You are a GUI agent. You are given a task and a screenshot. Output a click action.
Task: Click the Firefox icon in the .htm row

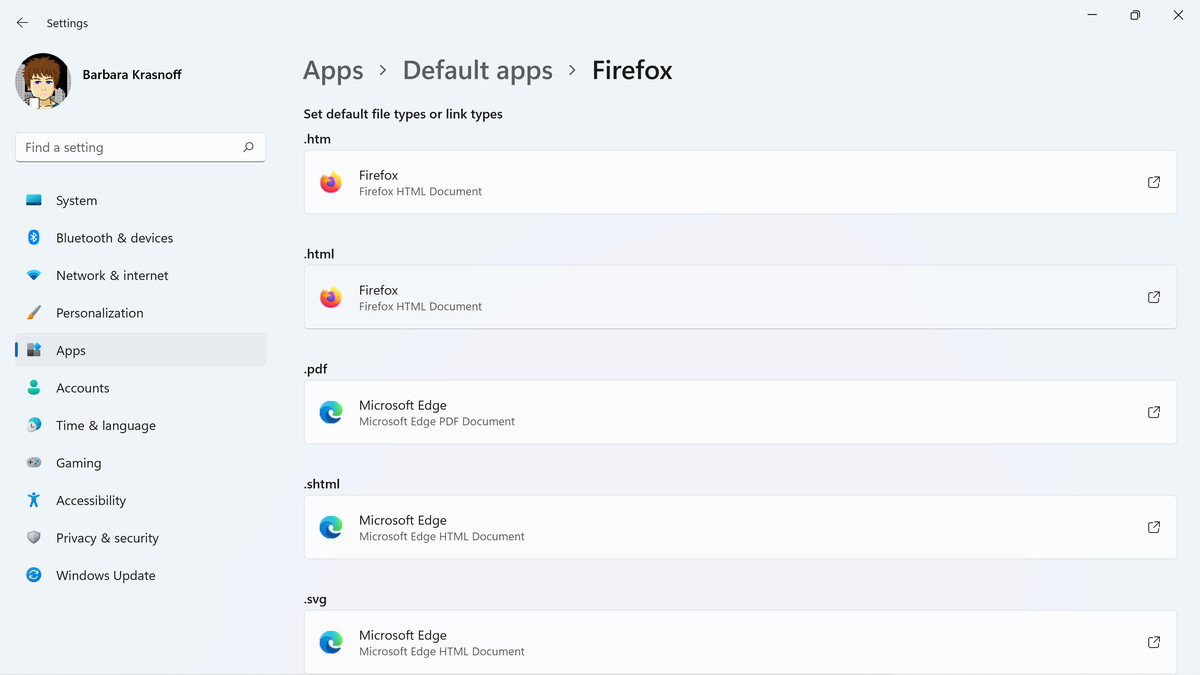point(330,182)
